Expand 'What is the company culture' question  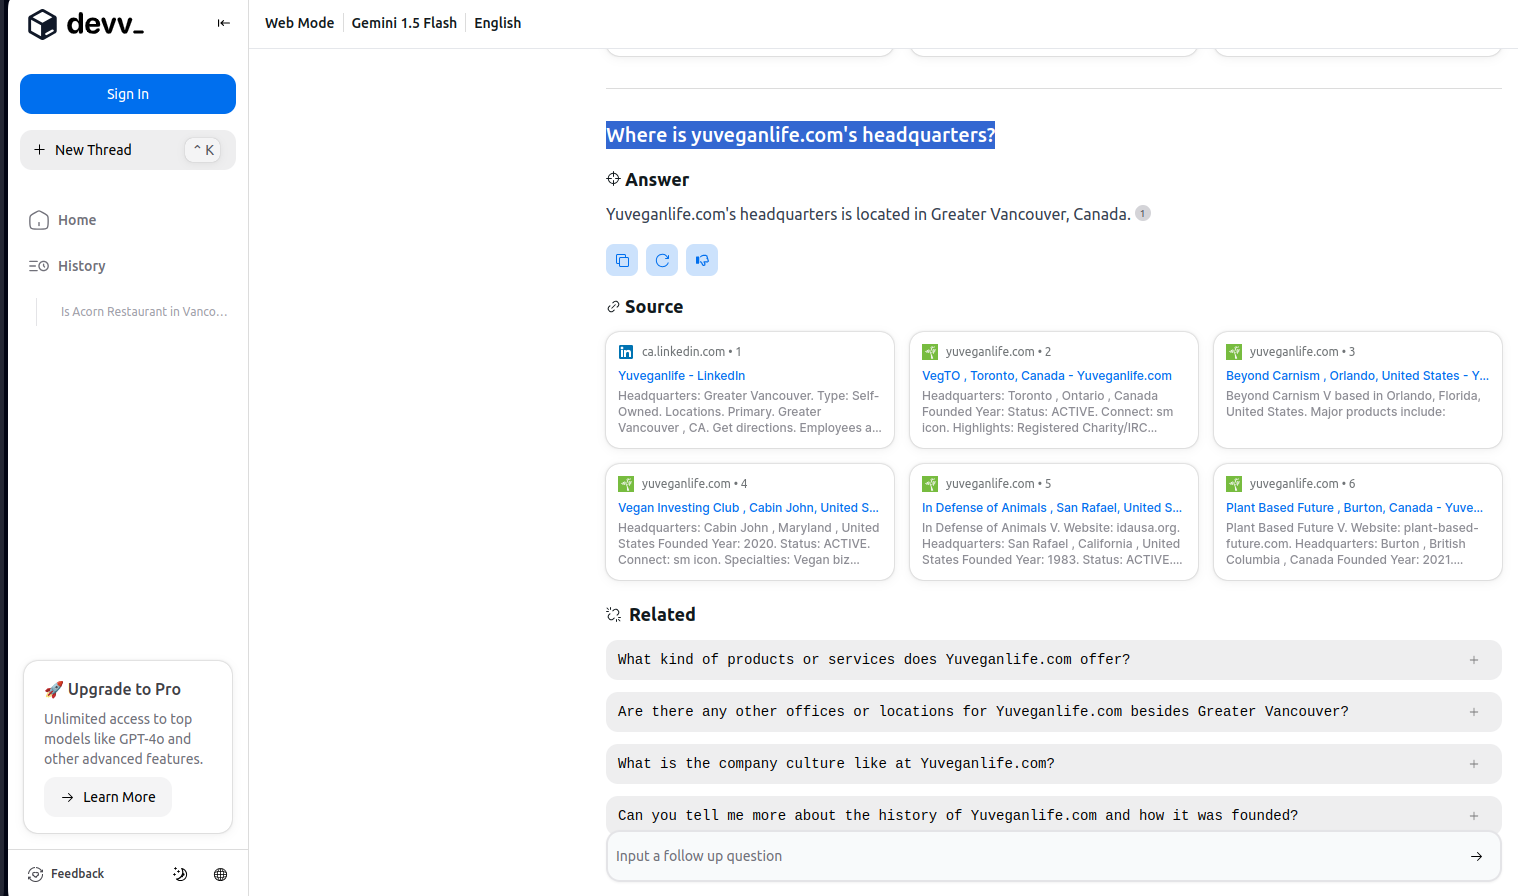pos(1054,764)
